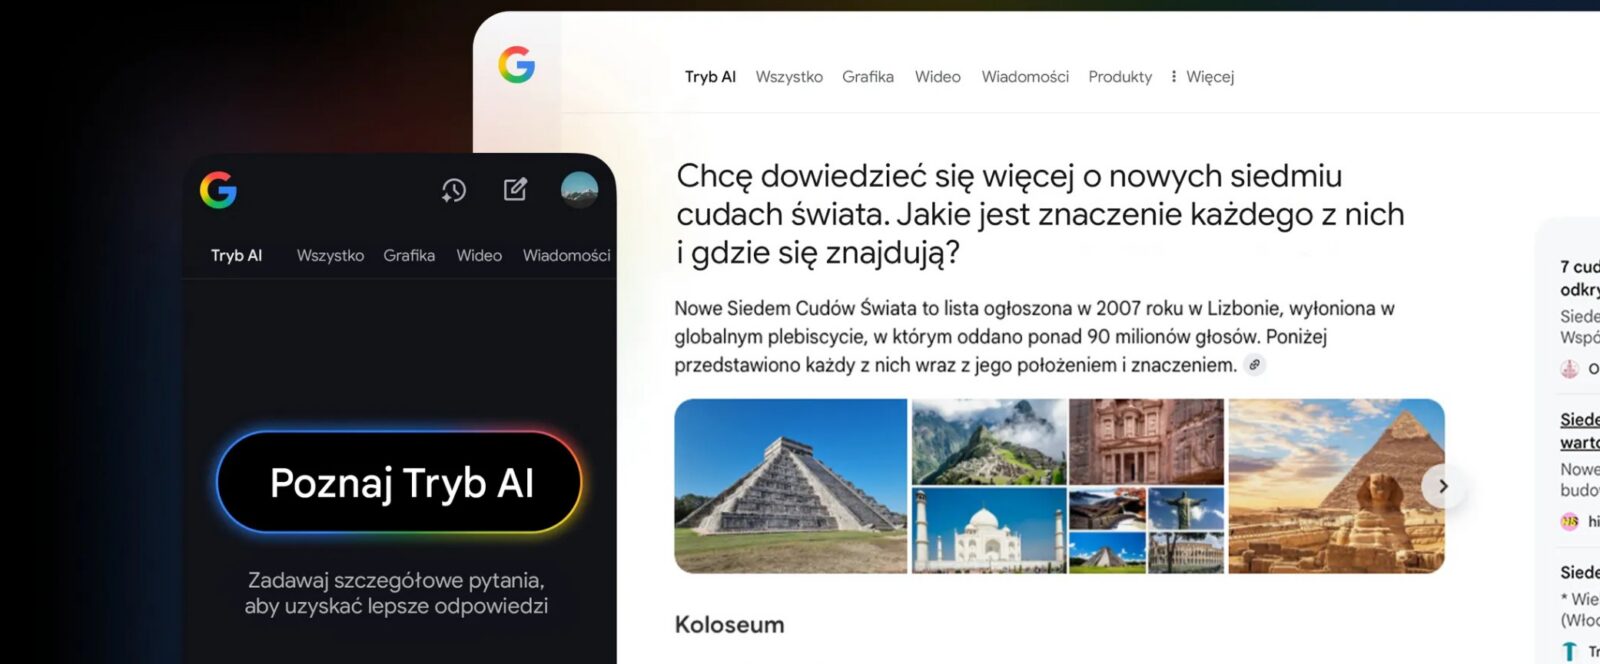Start a new chat with pencil icon
The image size is (1600, 664).
point(515,189)
